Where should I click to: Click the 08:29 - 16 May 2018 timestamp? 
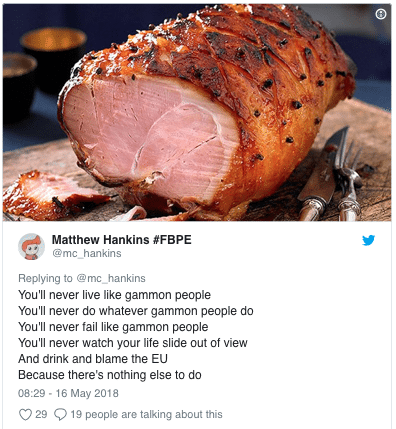[68, 393]
